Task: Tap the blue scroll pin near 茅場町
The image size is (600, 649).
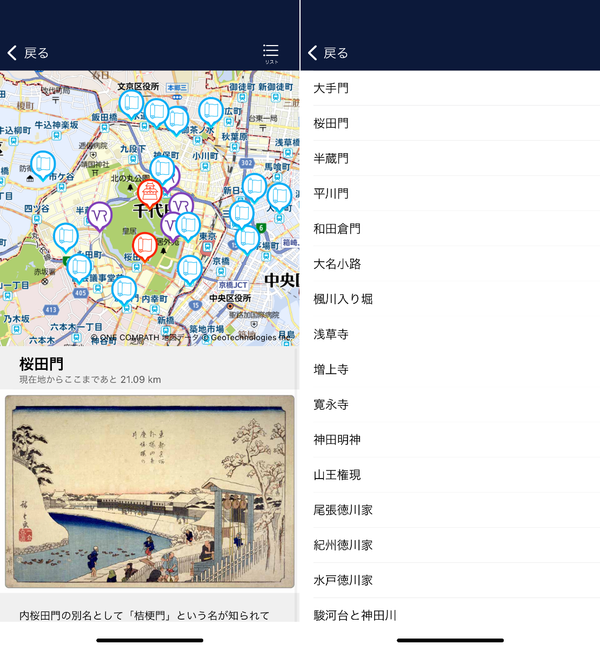Action: 247,240
